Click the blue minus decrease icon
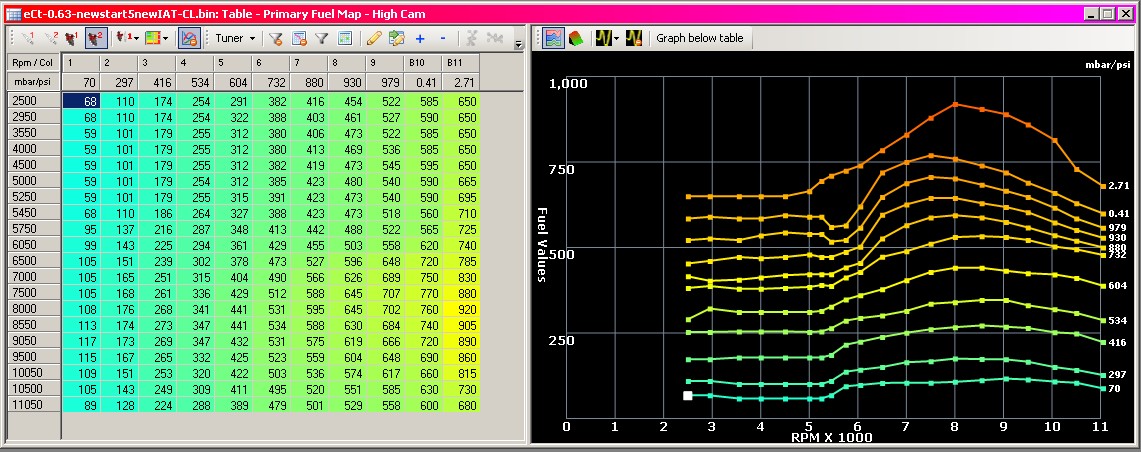This screenshot has height=452, width=1141. click(443, 39)
